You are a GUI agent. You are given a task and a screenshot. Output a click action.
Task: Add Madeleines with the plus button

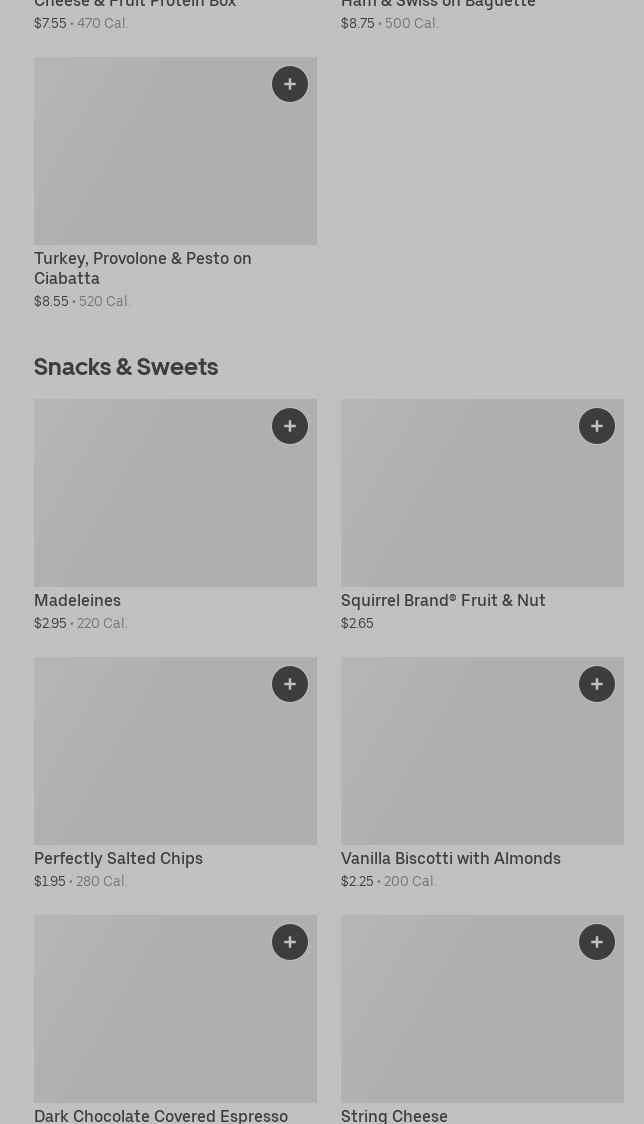coord(290,426)
